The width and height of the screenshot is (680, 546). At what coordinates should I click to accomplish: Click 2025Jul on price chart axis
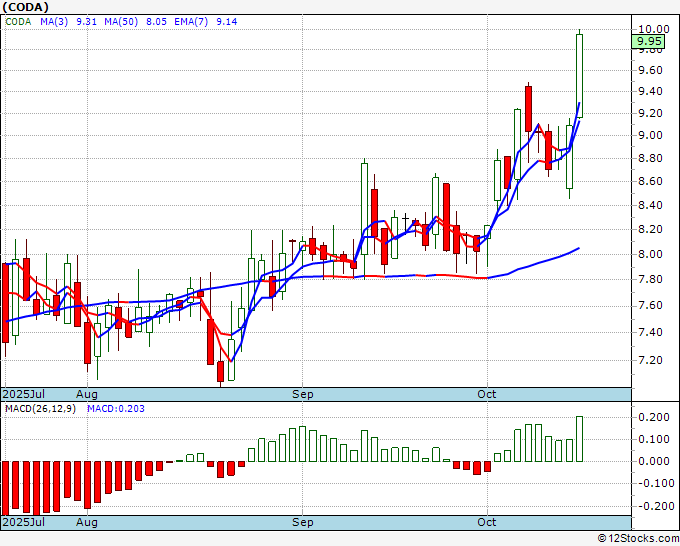pos(24,394)
